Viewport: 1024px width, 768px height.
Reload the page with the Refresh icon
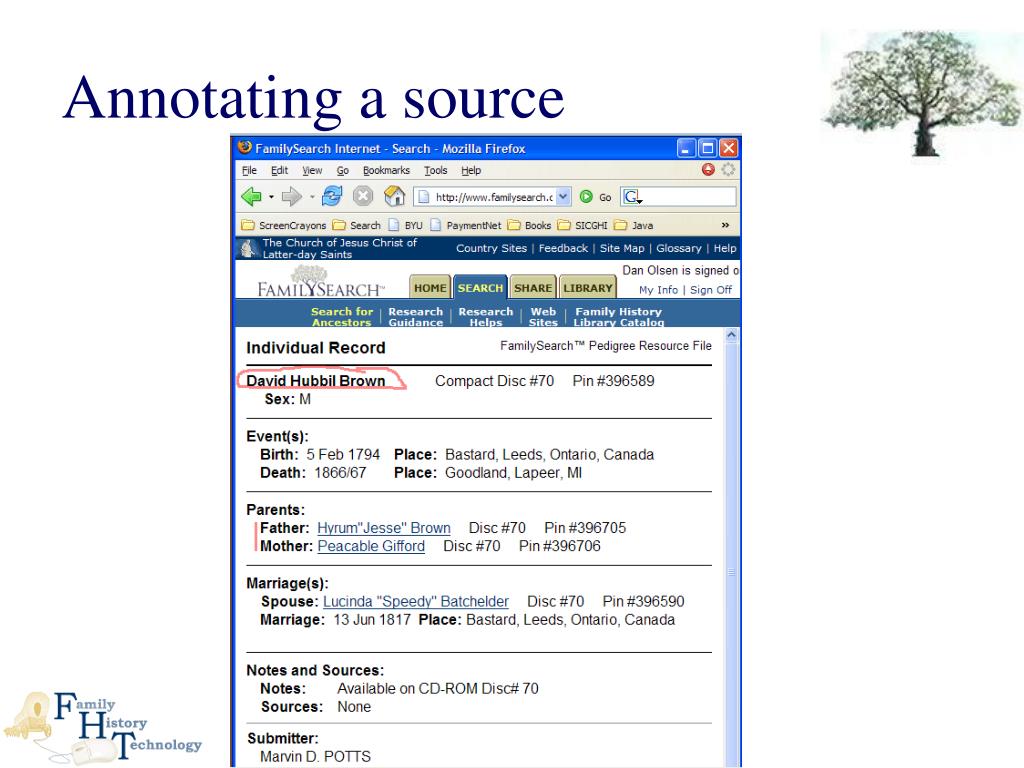coord(332,196)
